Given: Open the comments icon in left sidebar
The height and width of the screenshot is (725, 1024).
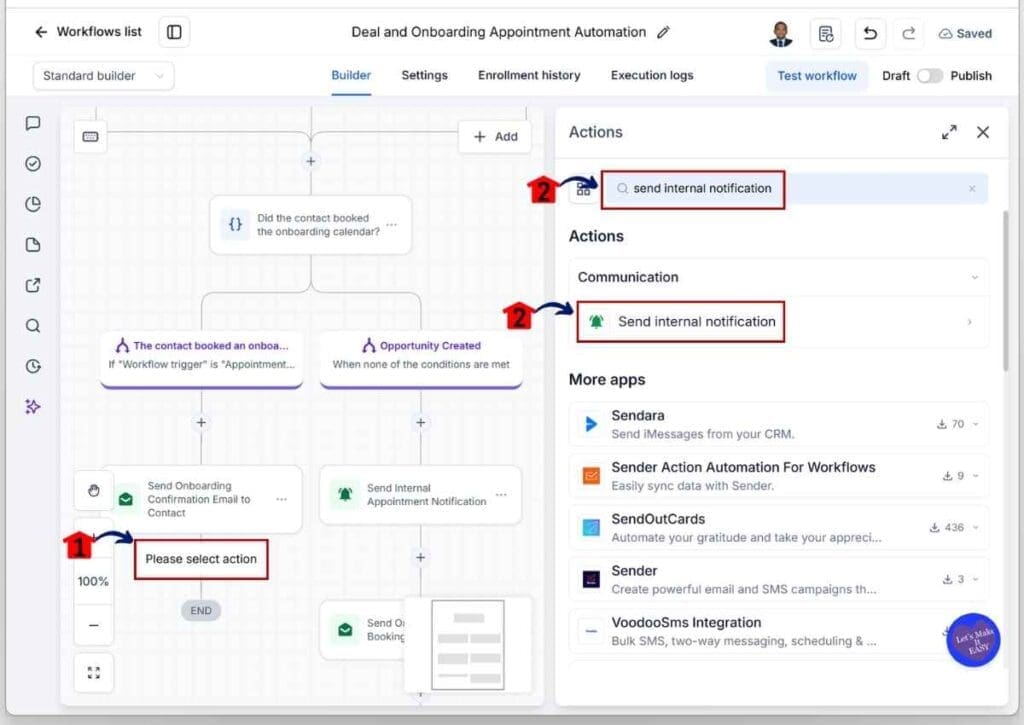Looking at the screenshot, I should coord(33,123).
